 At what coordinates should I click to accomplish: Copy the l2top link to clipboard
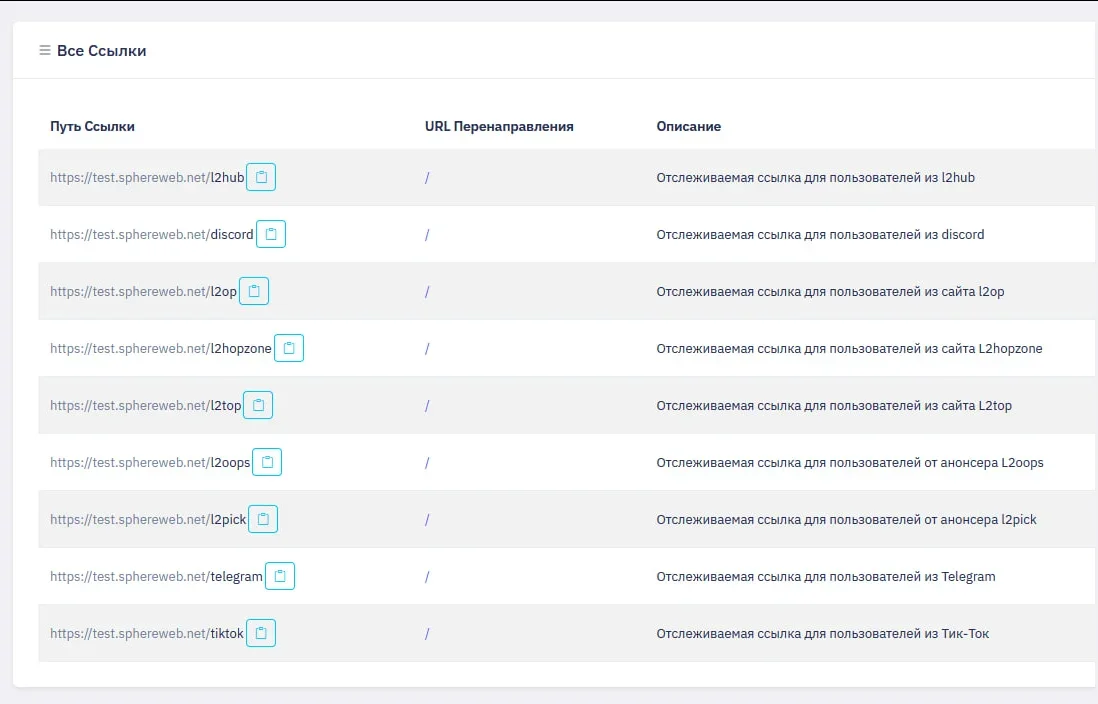(258, 405)
